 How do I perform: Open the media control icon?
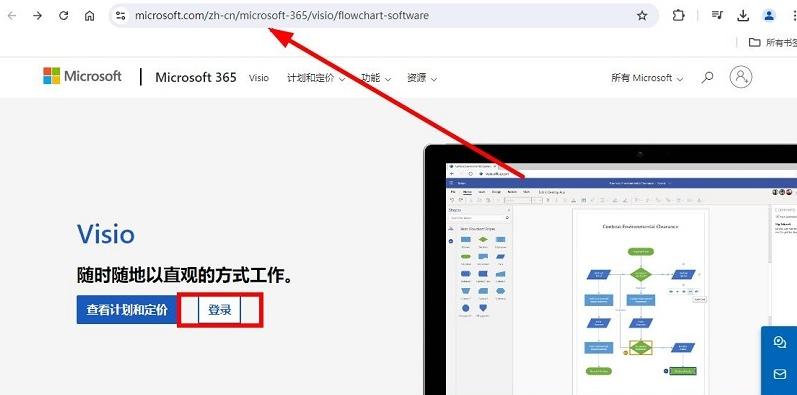coord(717,15)
